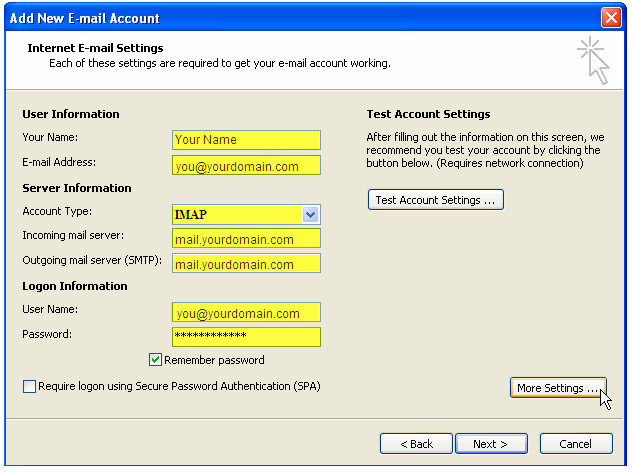
Task: Open More Settings
Action: 558,388
